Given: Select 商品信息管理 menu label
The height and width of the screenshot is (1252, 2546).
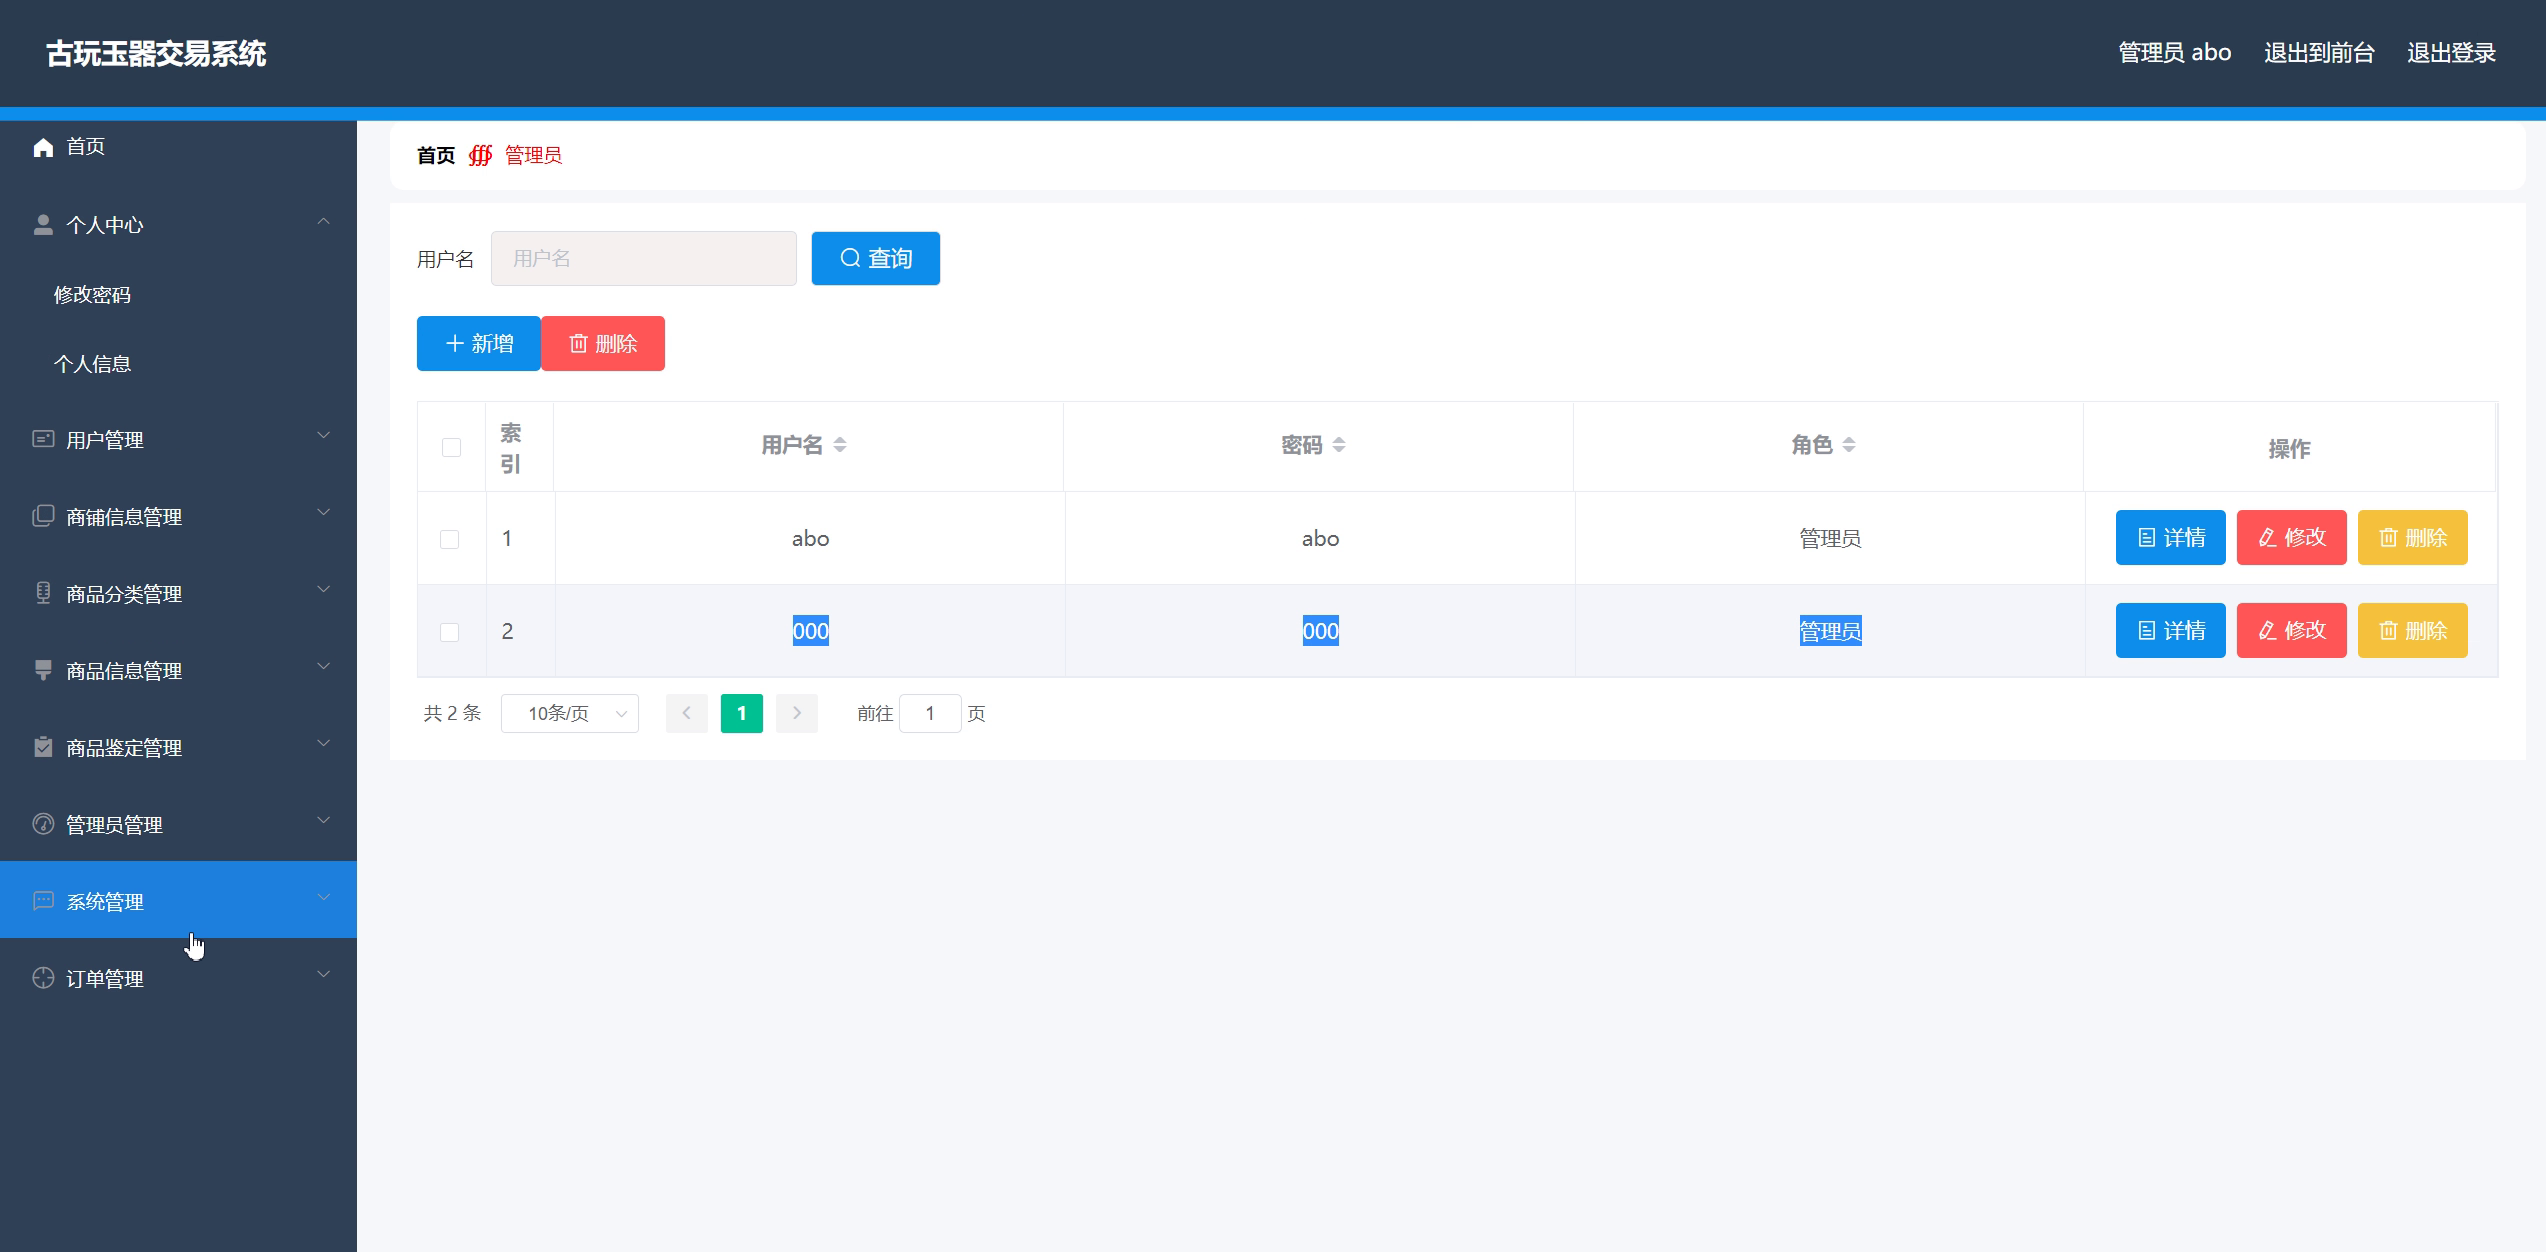Looking at the screenshot, I should coord(124,671).
